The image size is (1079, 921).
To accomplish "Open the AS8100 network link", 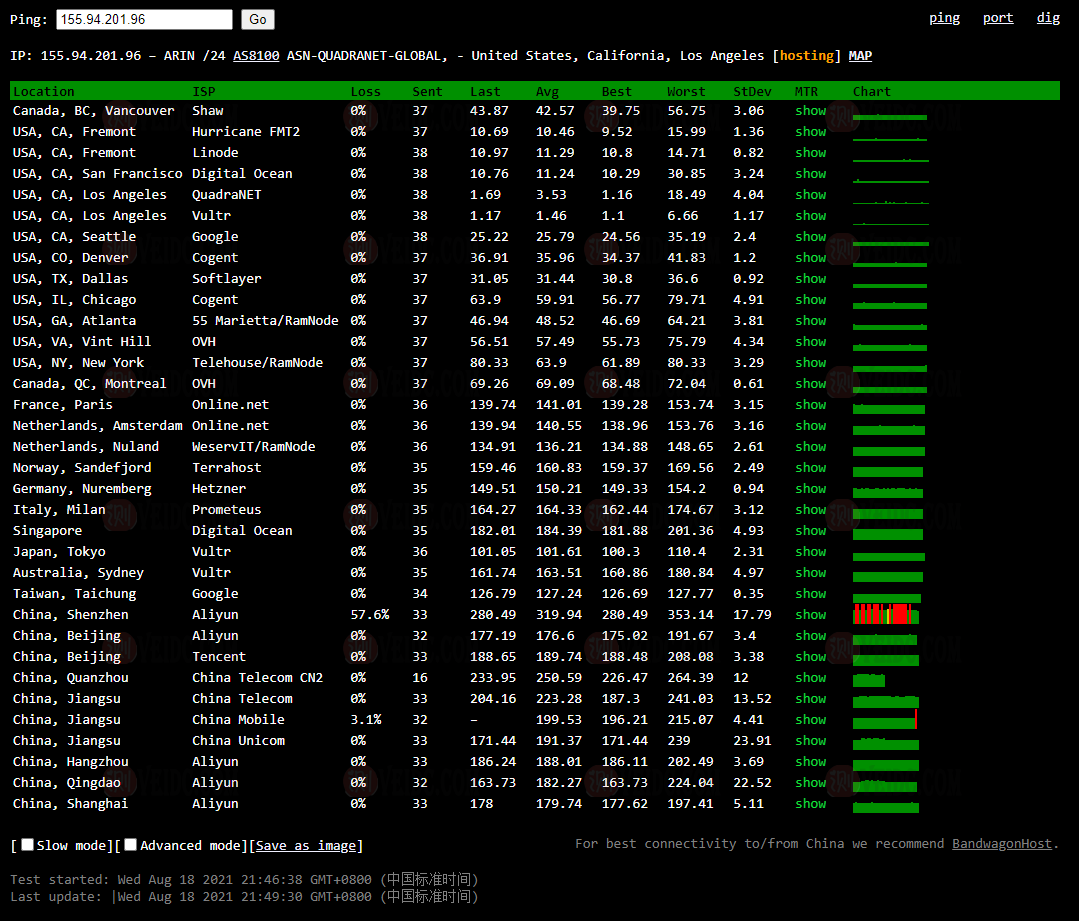I will 256,56.
